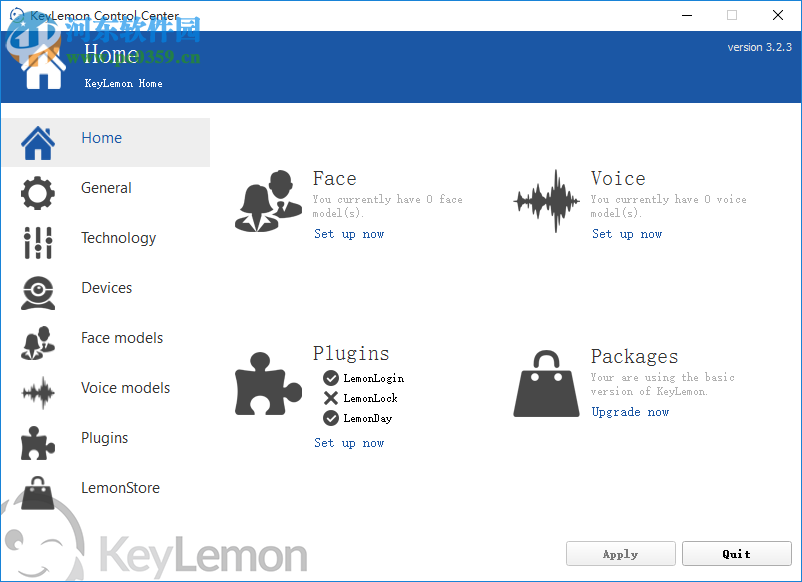The width and height of the screenshot is (802, 582).
Task: Click the Face recognition silhouette icon
Action: [x=268, y=201]
